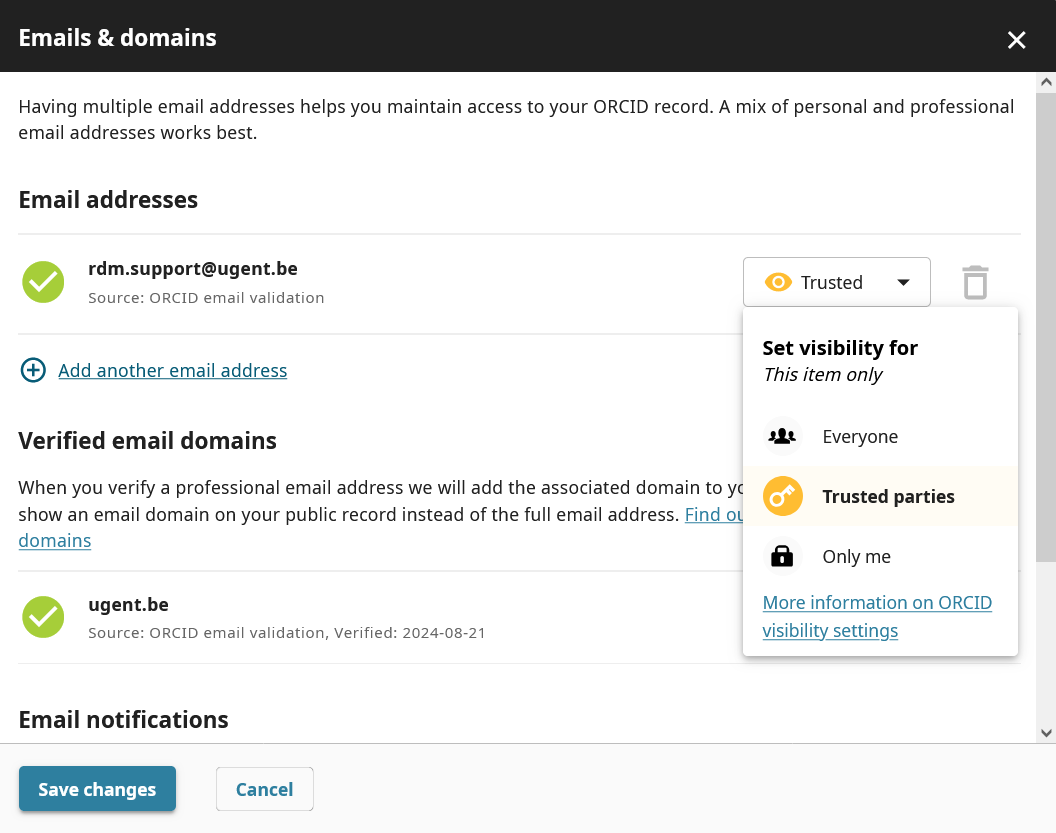Image resolution: width=1056 pixels, height=833 pixels.
Task: Choose Trusted parties visibility option
Action: pos(888,497)
